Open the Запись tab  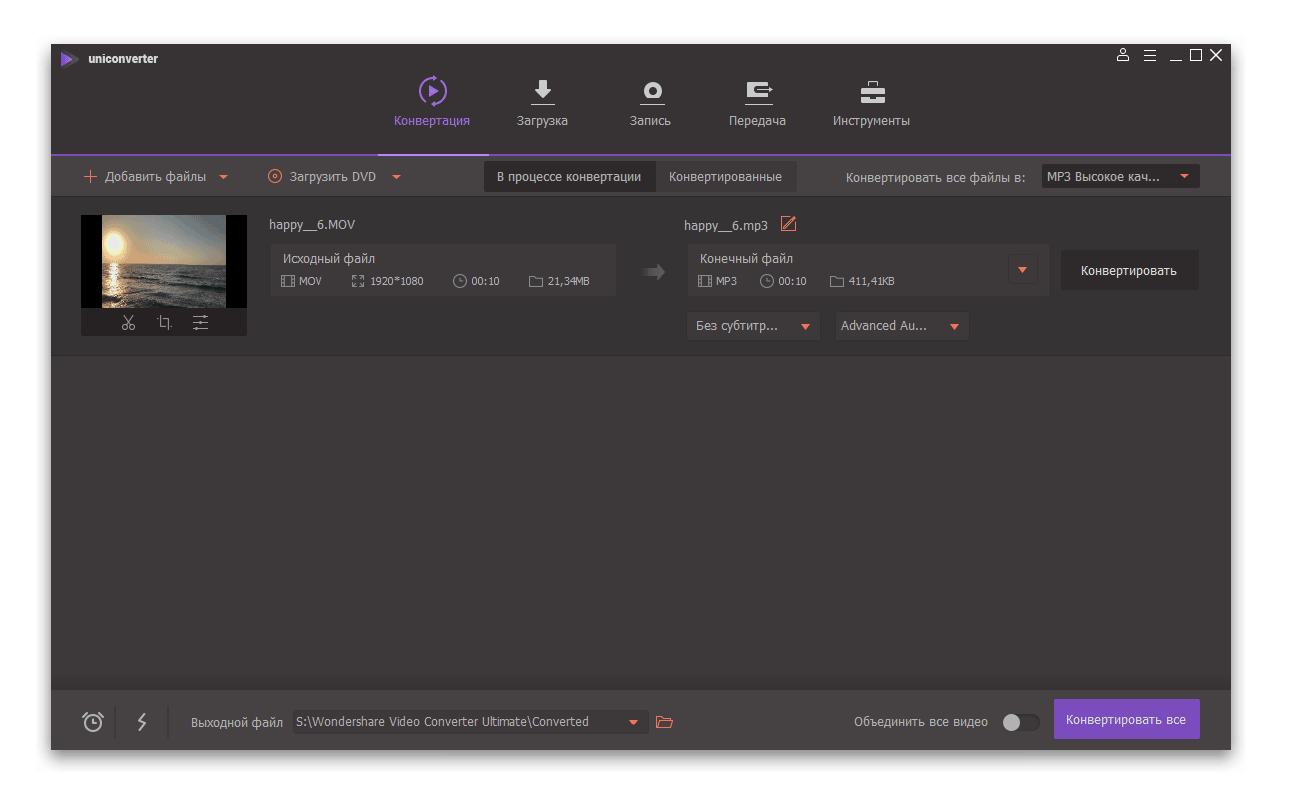pyautogui.click(x=650, y=103)
